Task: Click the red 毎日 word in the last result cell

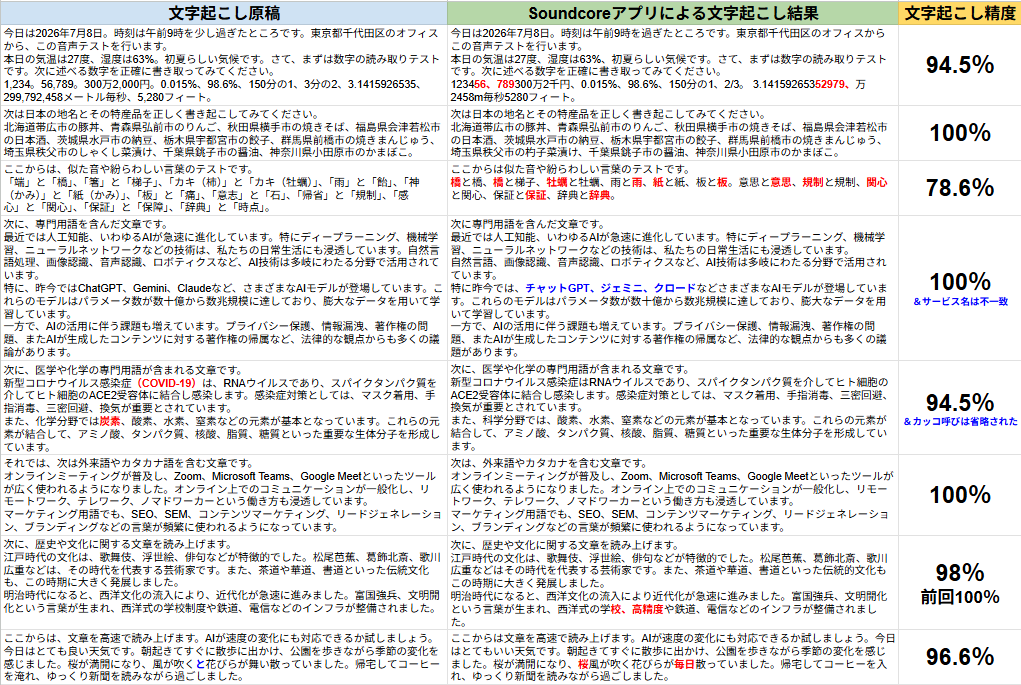Action: 685,664
